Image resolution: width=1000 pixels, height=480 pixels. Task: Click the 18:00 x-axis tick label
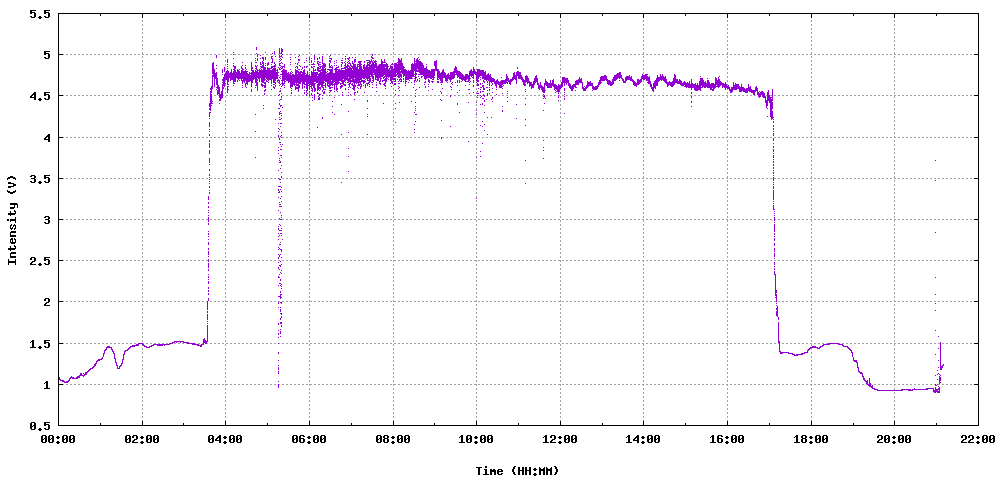click(811, 439)
